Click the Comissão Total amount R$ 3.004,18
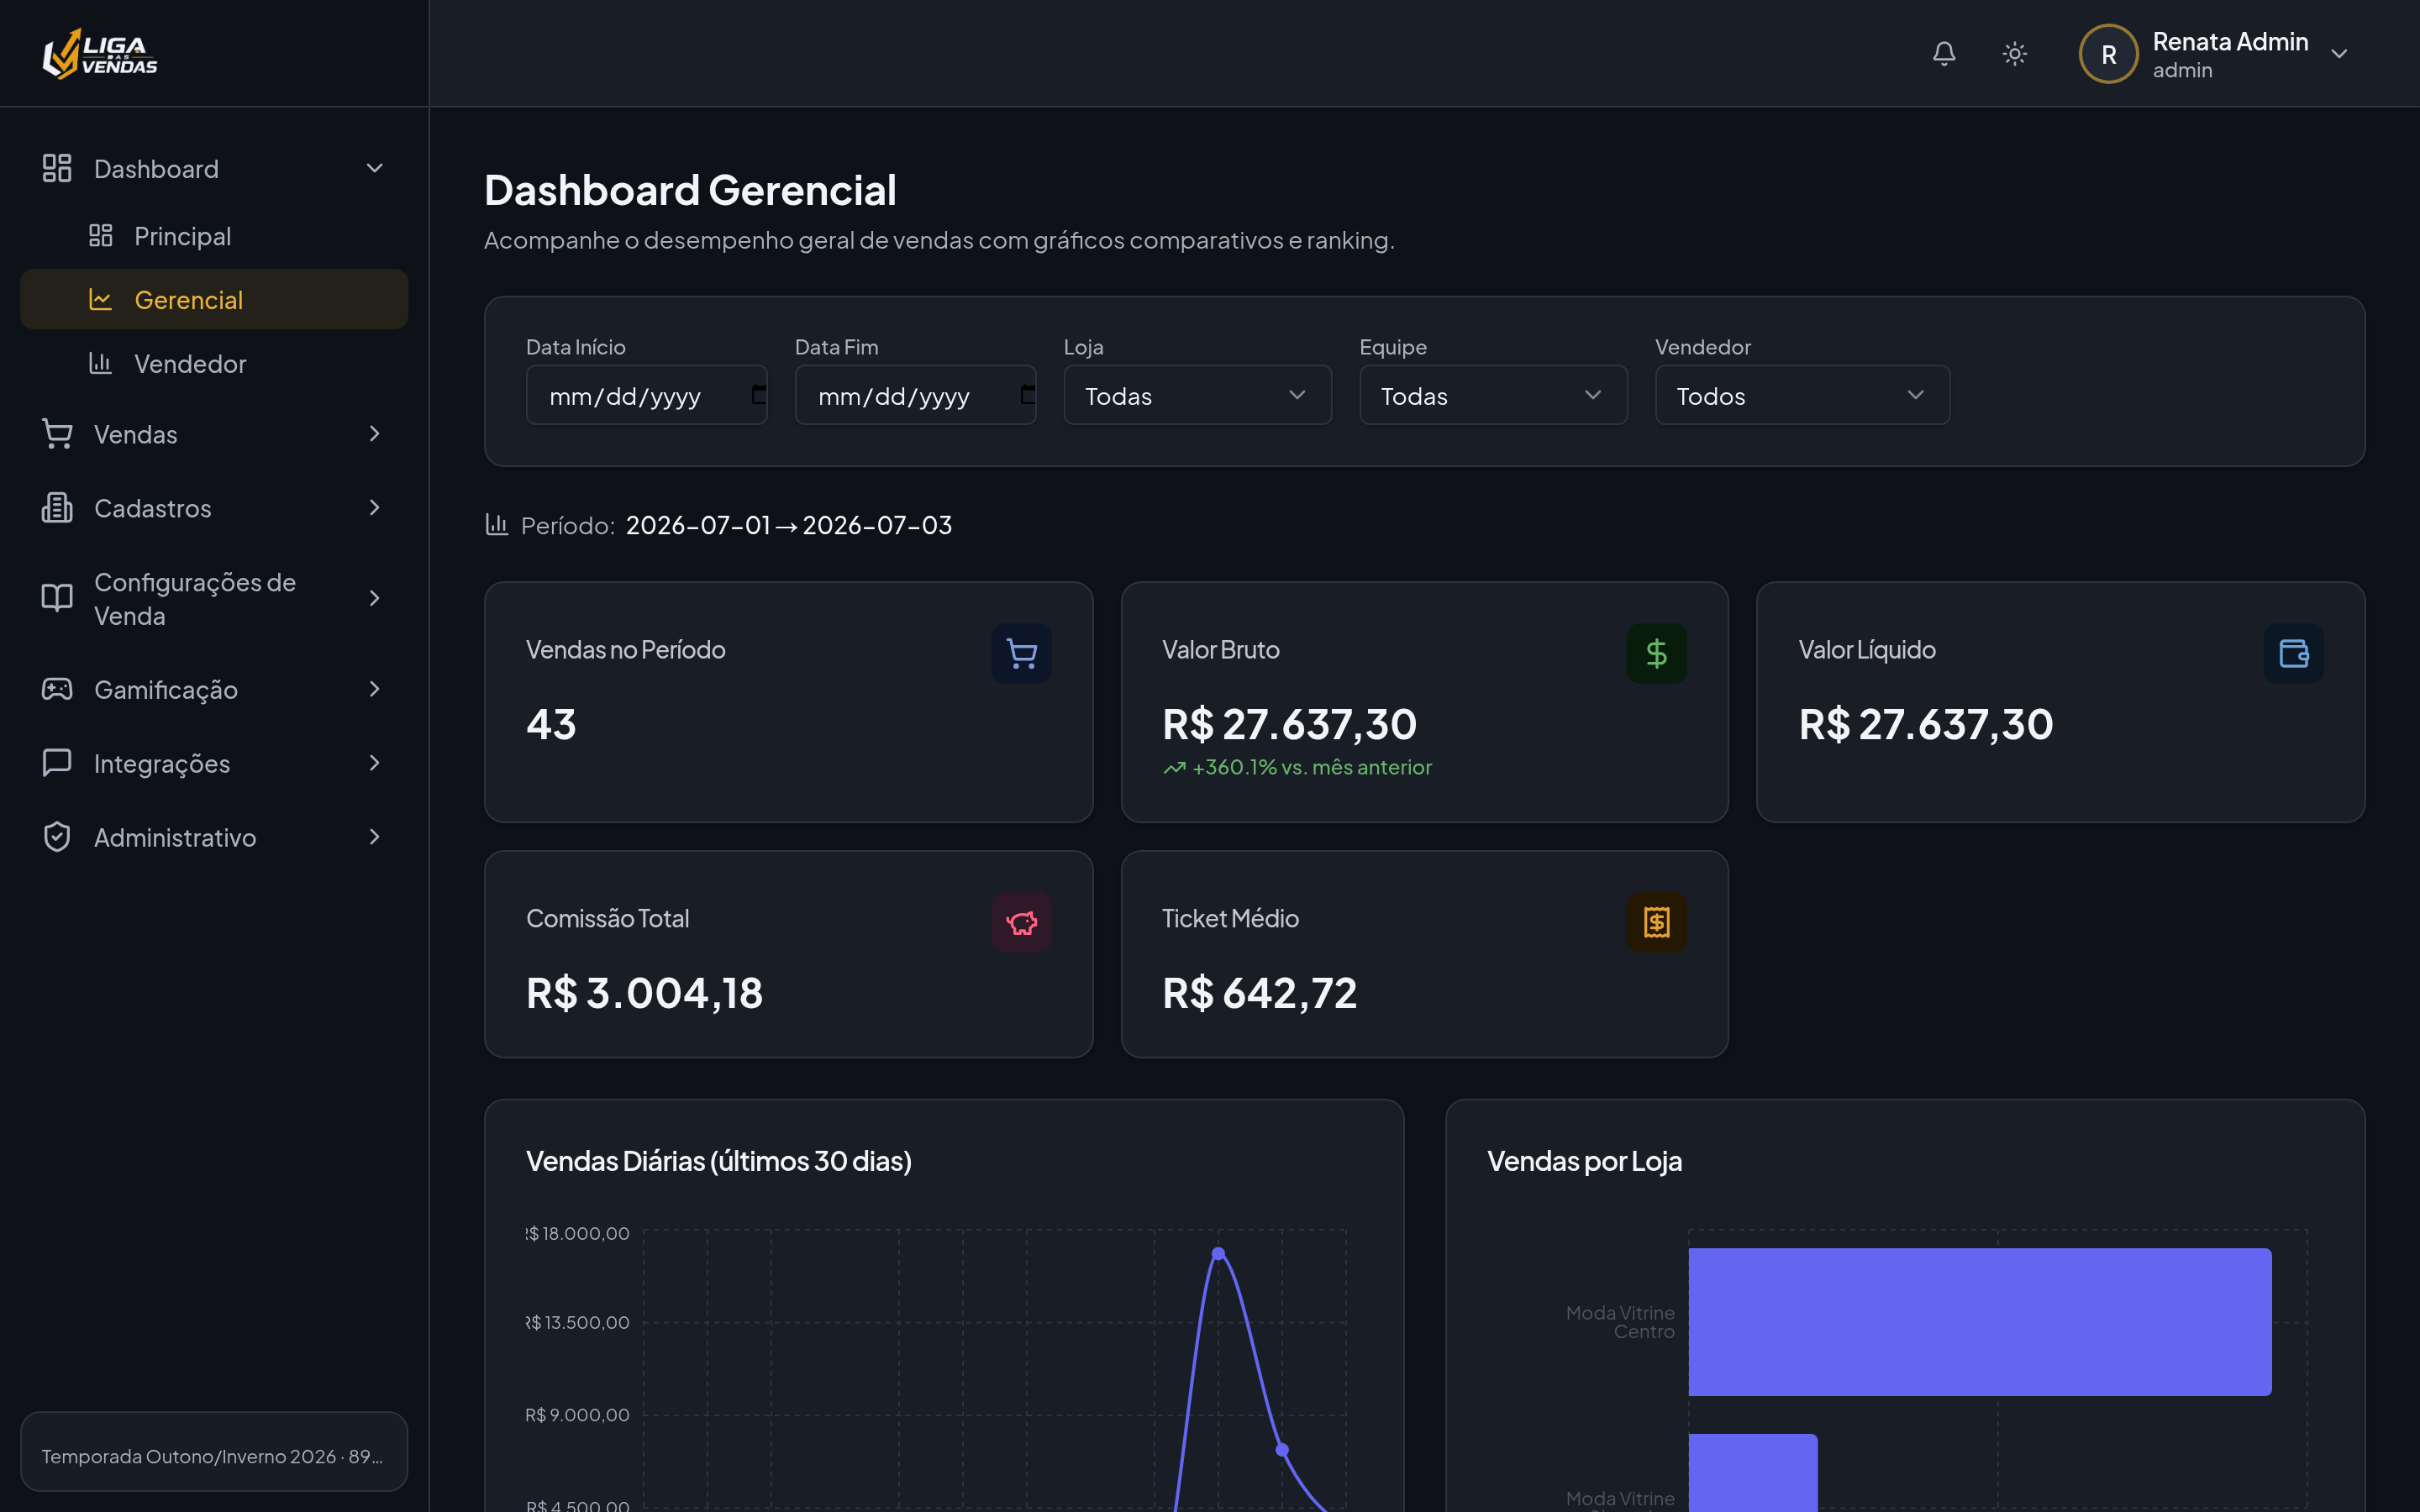The image size is (2420, 1512). (645, 993)
